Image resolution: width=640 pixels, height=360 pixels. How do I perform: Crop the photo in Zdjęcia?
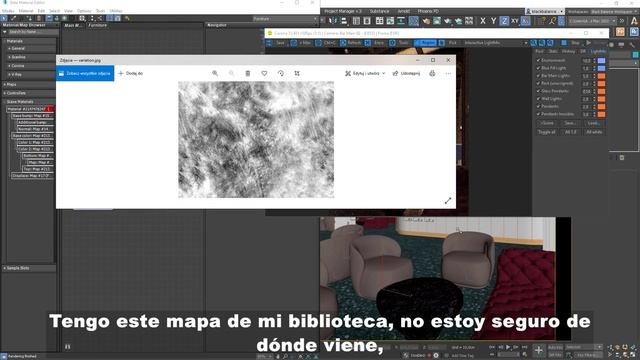(297, 73)
